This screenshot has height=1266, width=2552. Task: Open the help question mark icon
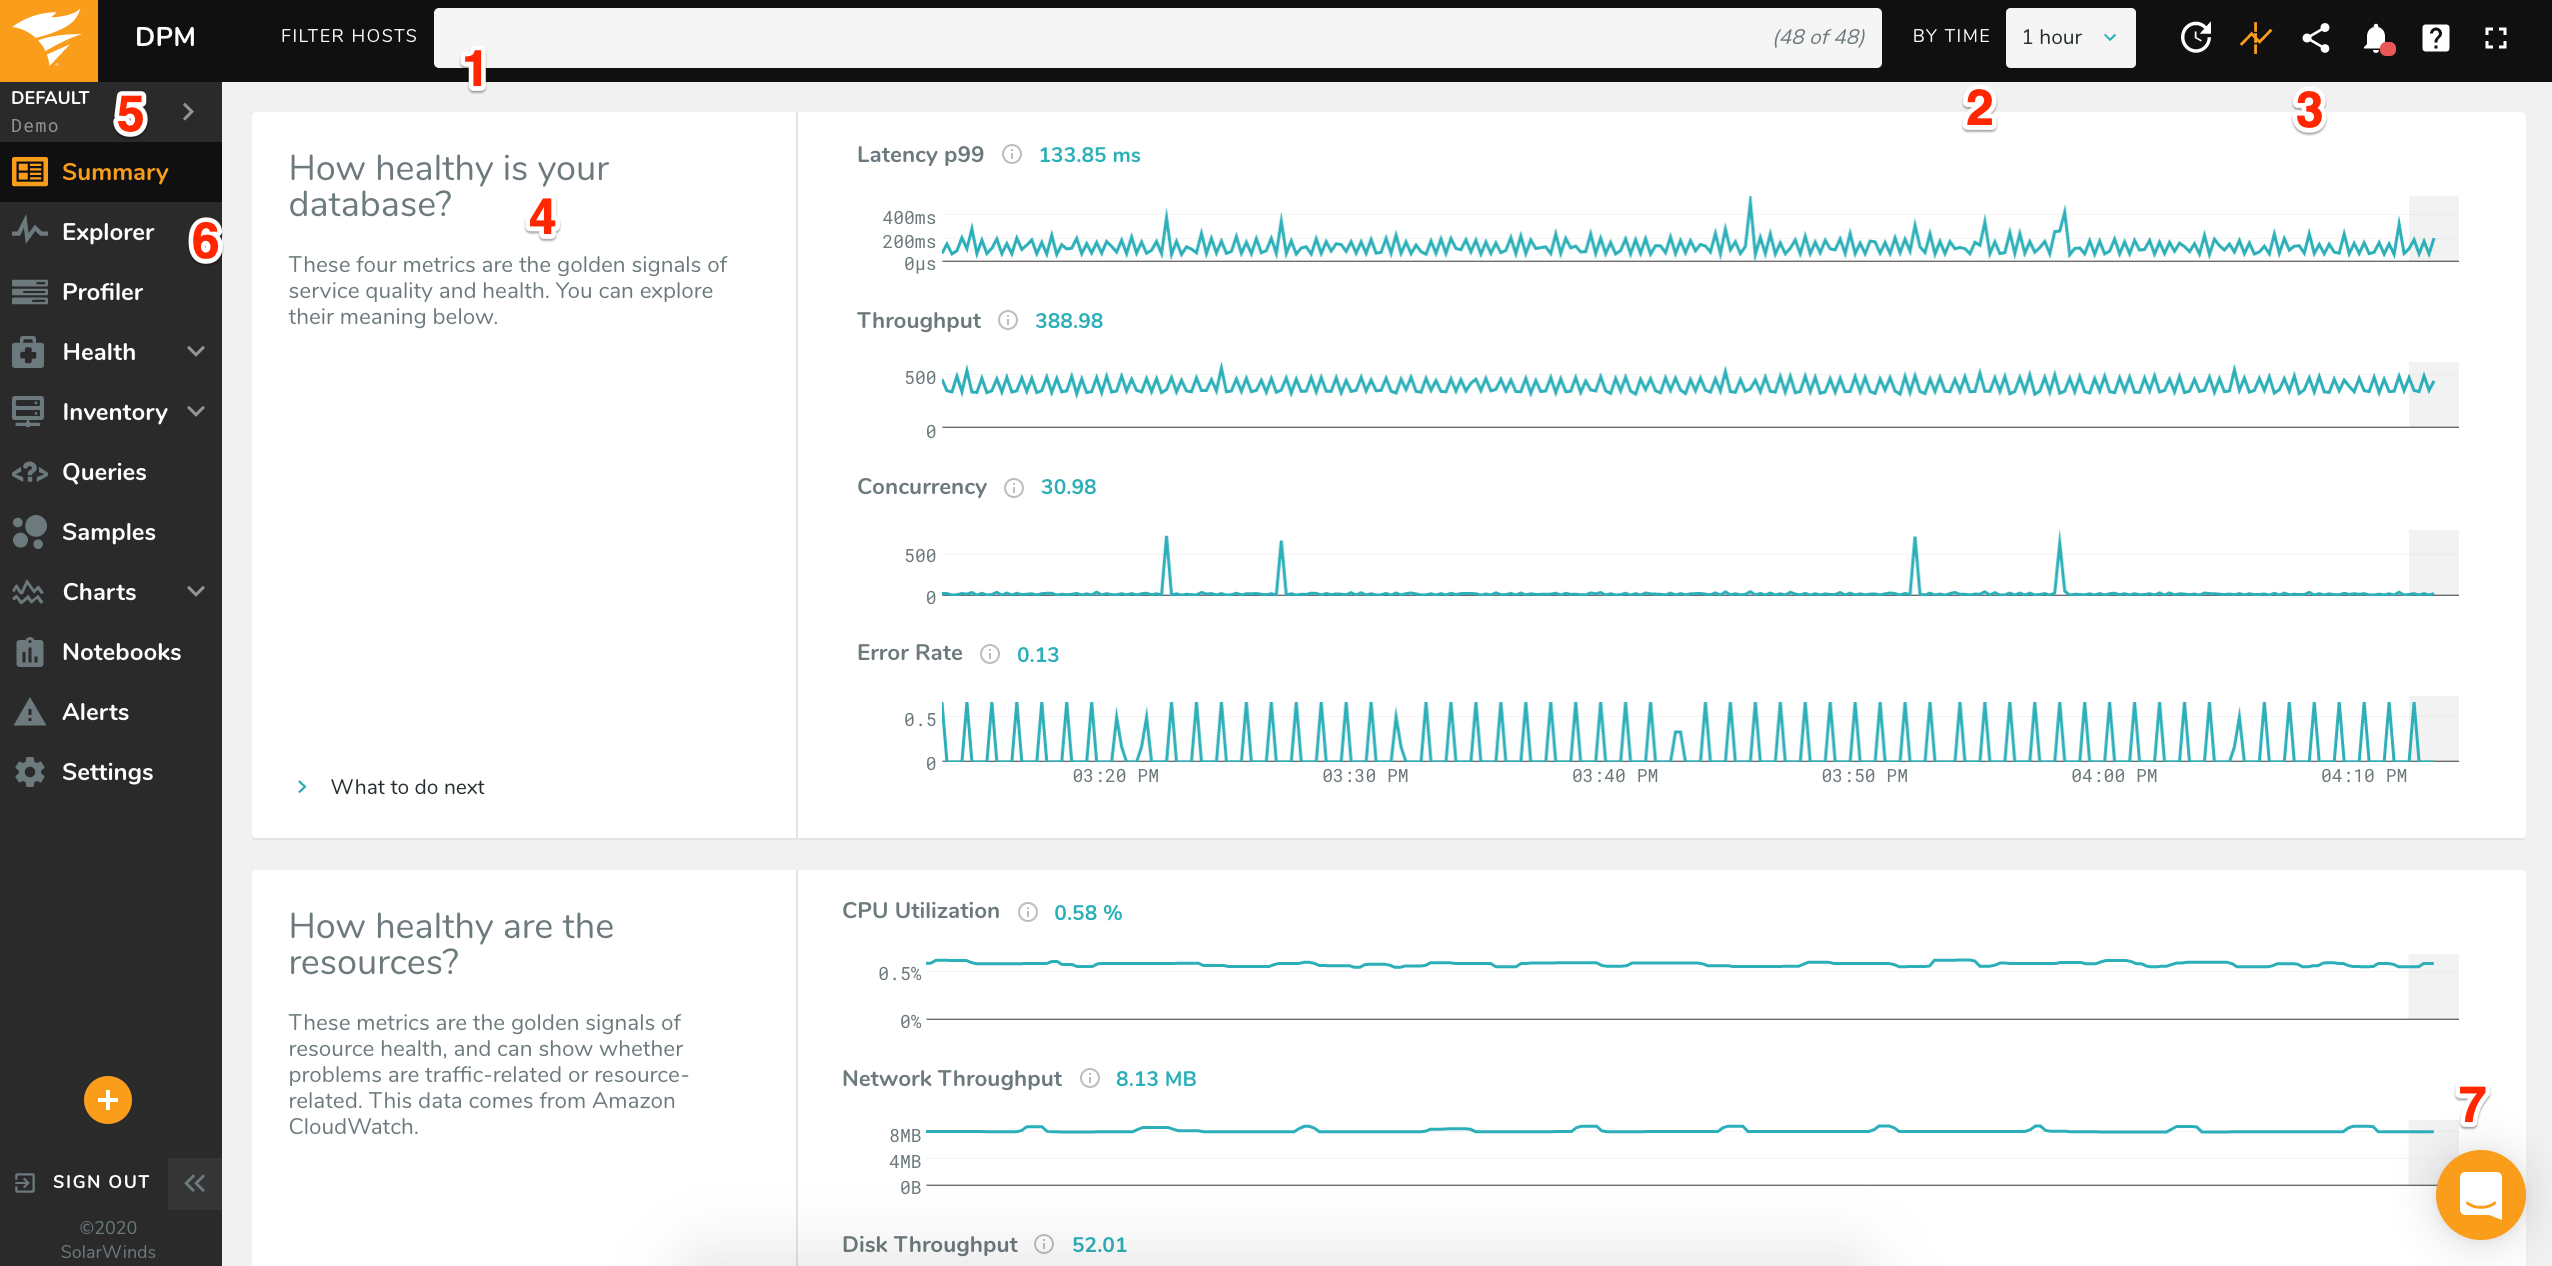[x=2436, y=38]
